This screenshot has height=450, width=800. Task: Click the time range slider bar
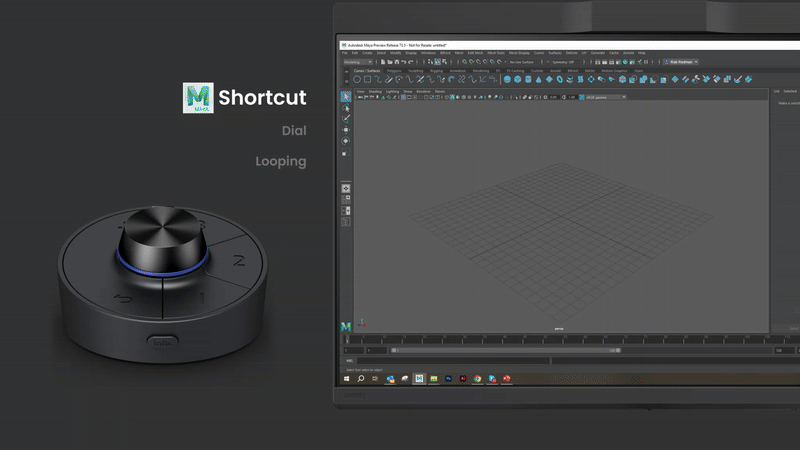coord(503,351)
